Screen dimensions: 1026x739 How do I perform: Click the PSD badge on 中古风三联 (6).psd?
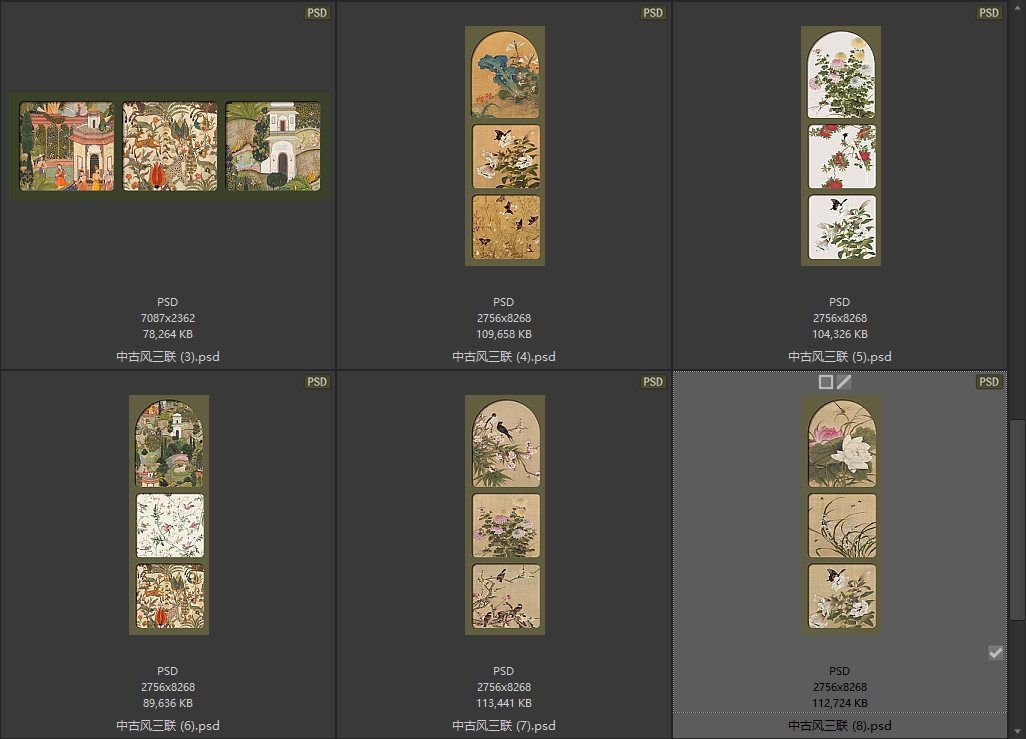pyautogui.click(x=317, y=382)
